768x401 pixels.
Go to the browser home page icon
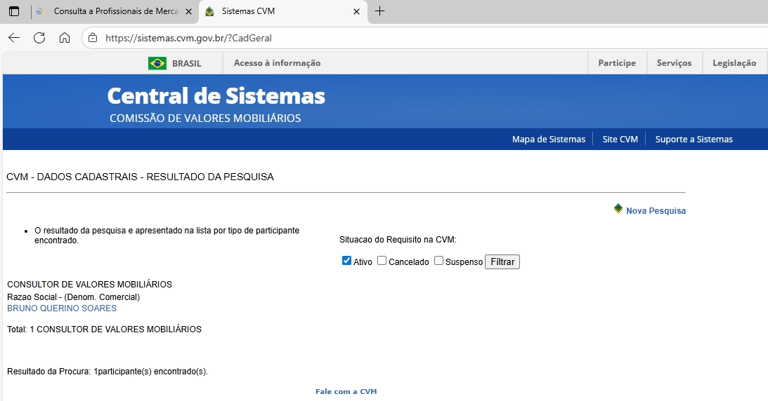(65, 38)
